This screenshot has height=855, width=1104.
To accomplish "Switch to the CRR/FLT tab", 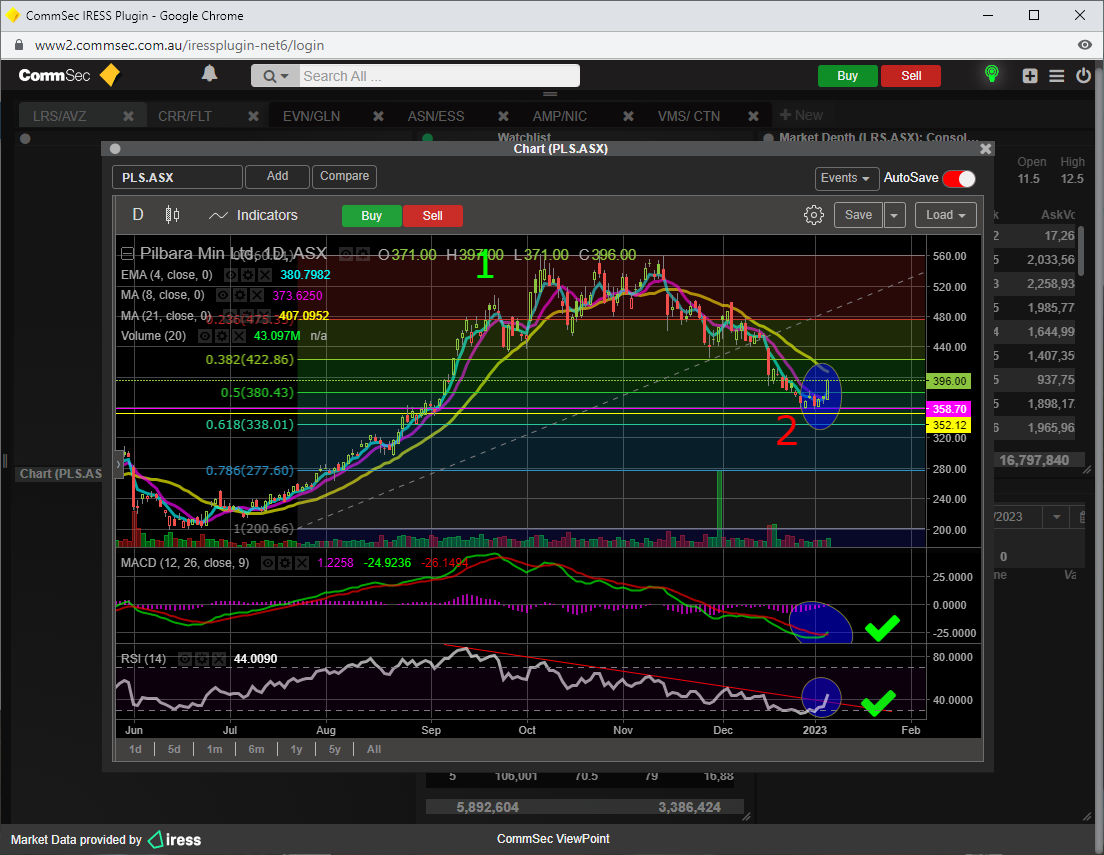I will 184,116.
